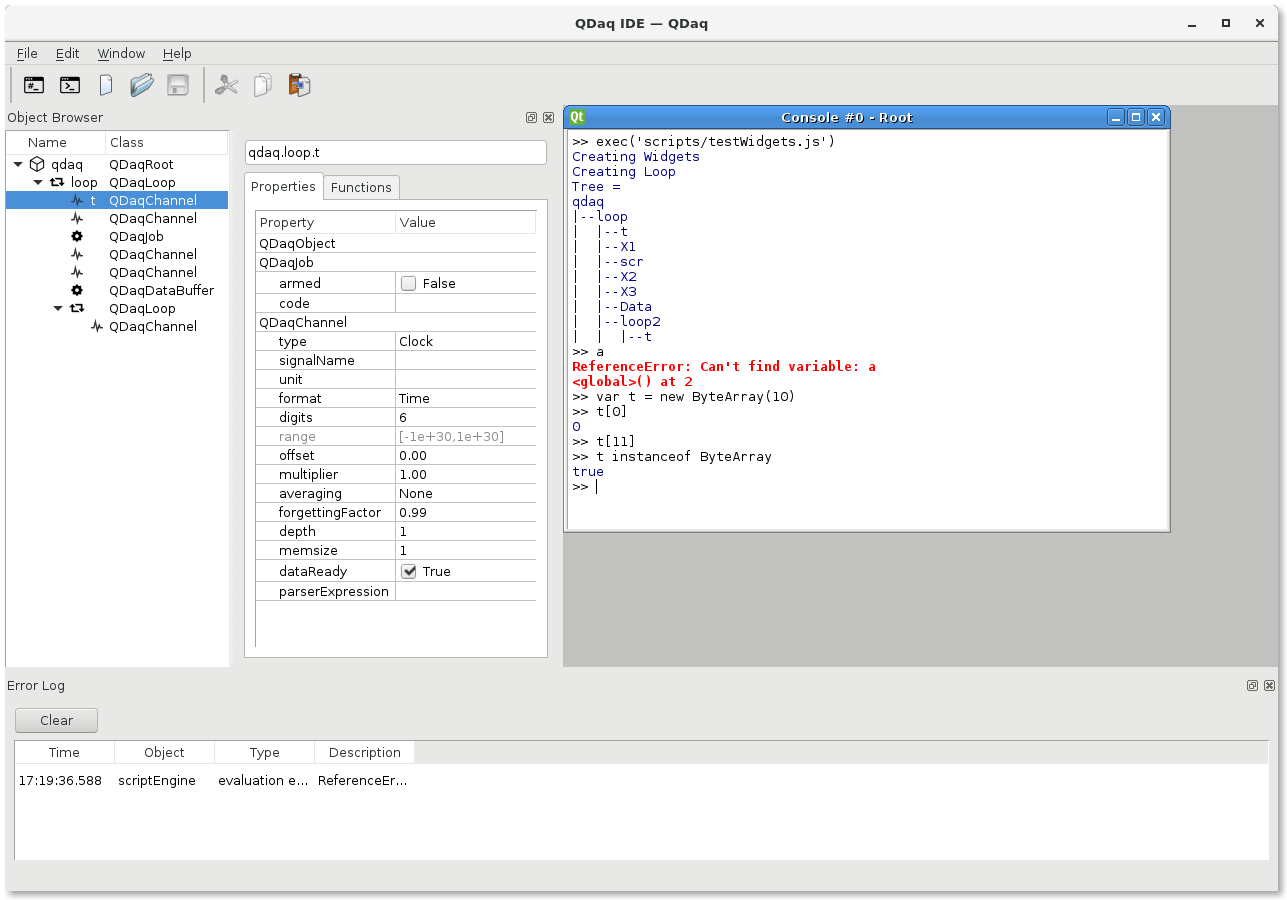Click the loop icon of nested QDaqLoop
Viewport: 1287px width, 900px height.
coord(77,308)
